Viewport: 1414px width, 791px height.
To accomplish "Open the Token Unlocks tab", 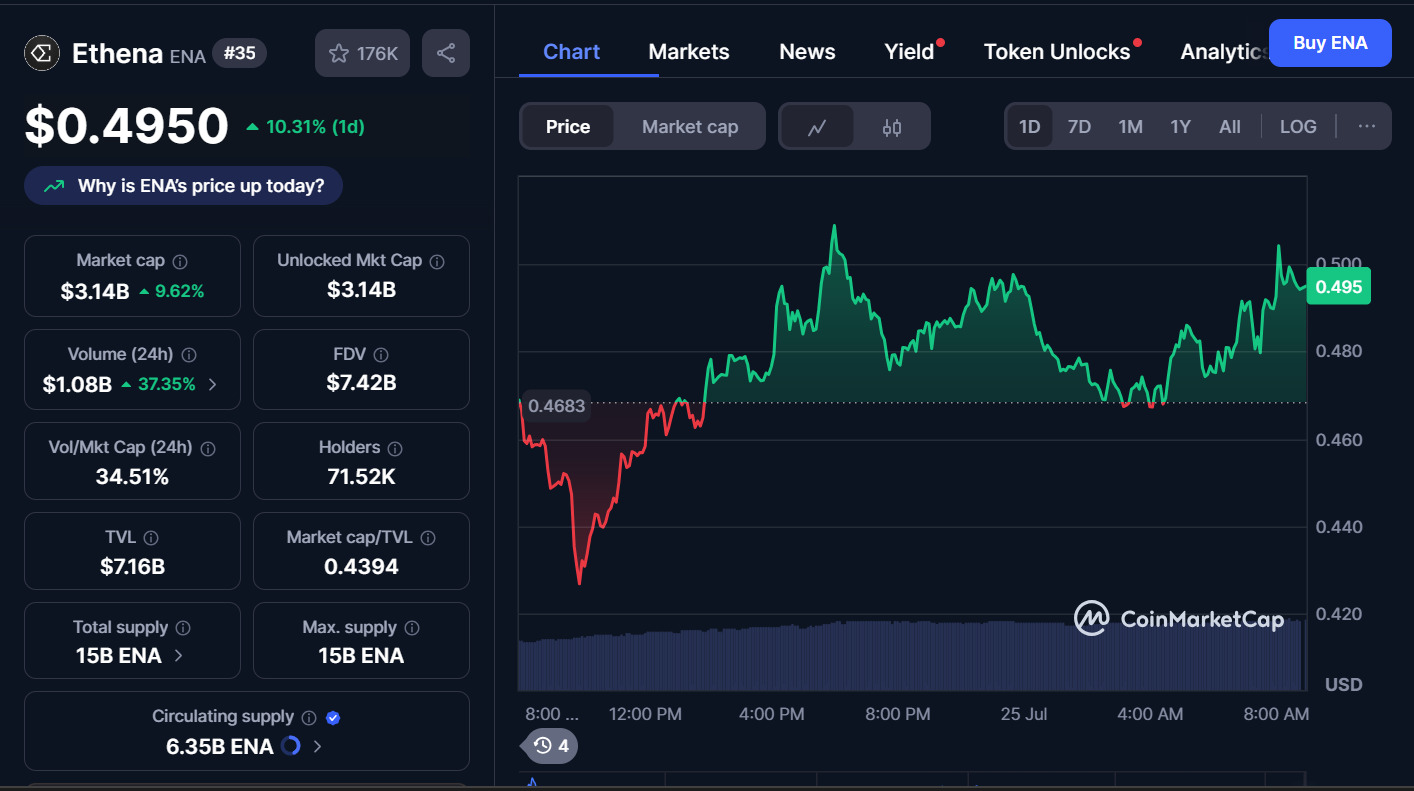I will [1057, 52].
